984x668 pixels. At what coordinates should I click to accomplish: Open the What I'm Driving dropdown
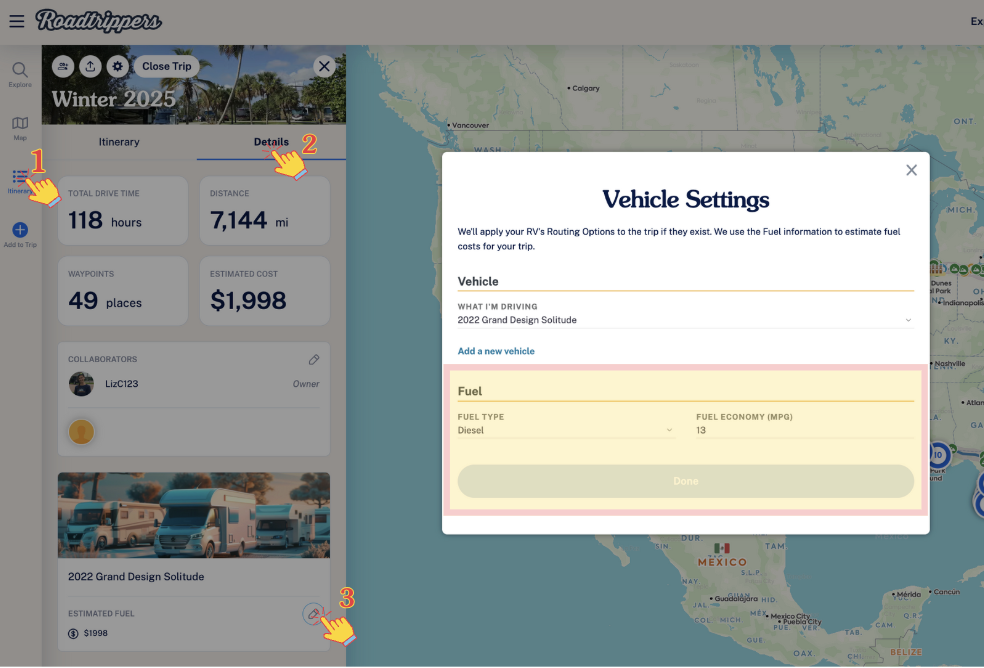coord(685,320)
